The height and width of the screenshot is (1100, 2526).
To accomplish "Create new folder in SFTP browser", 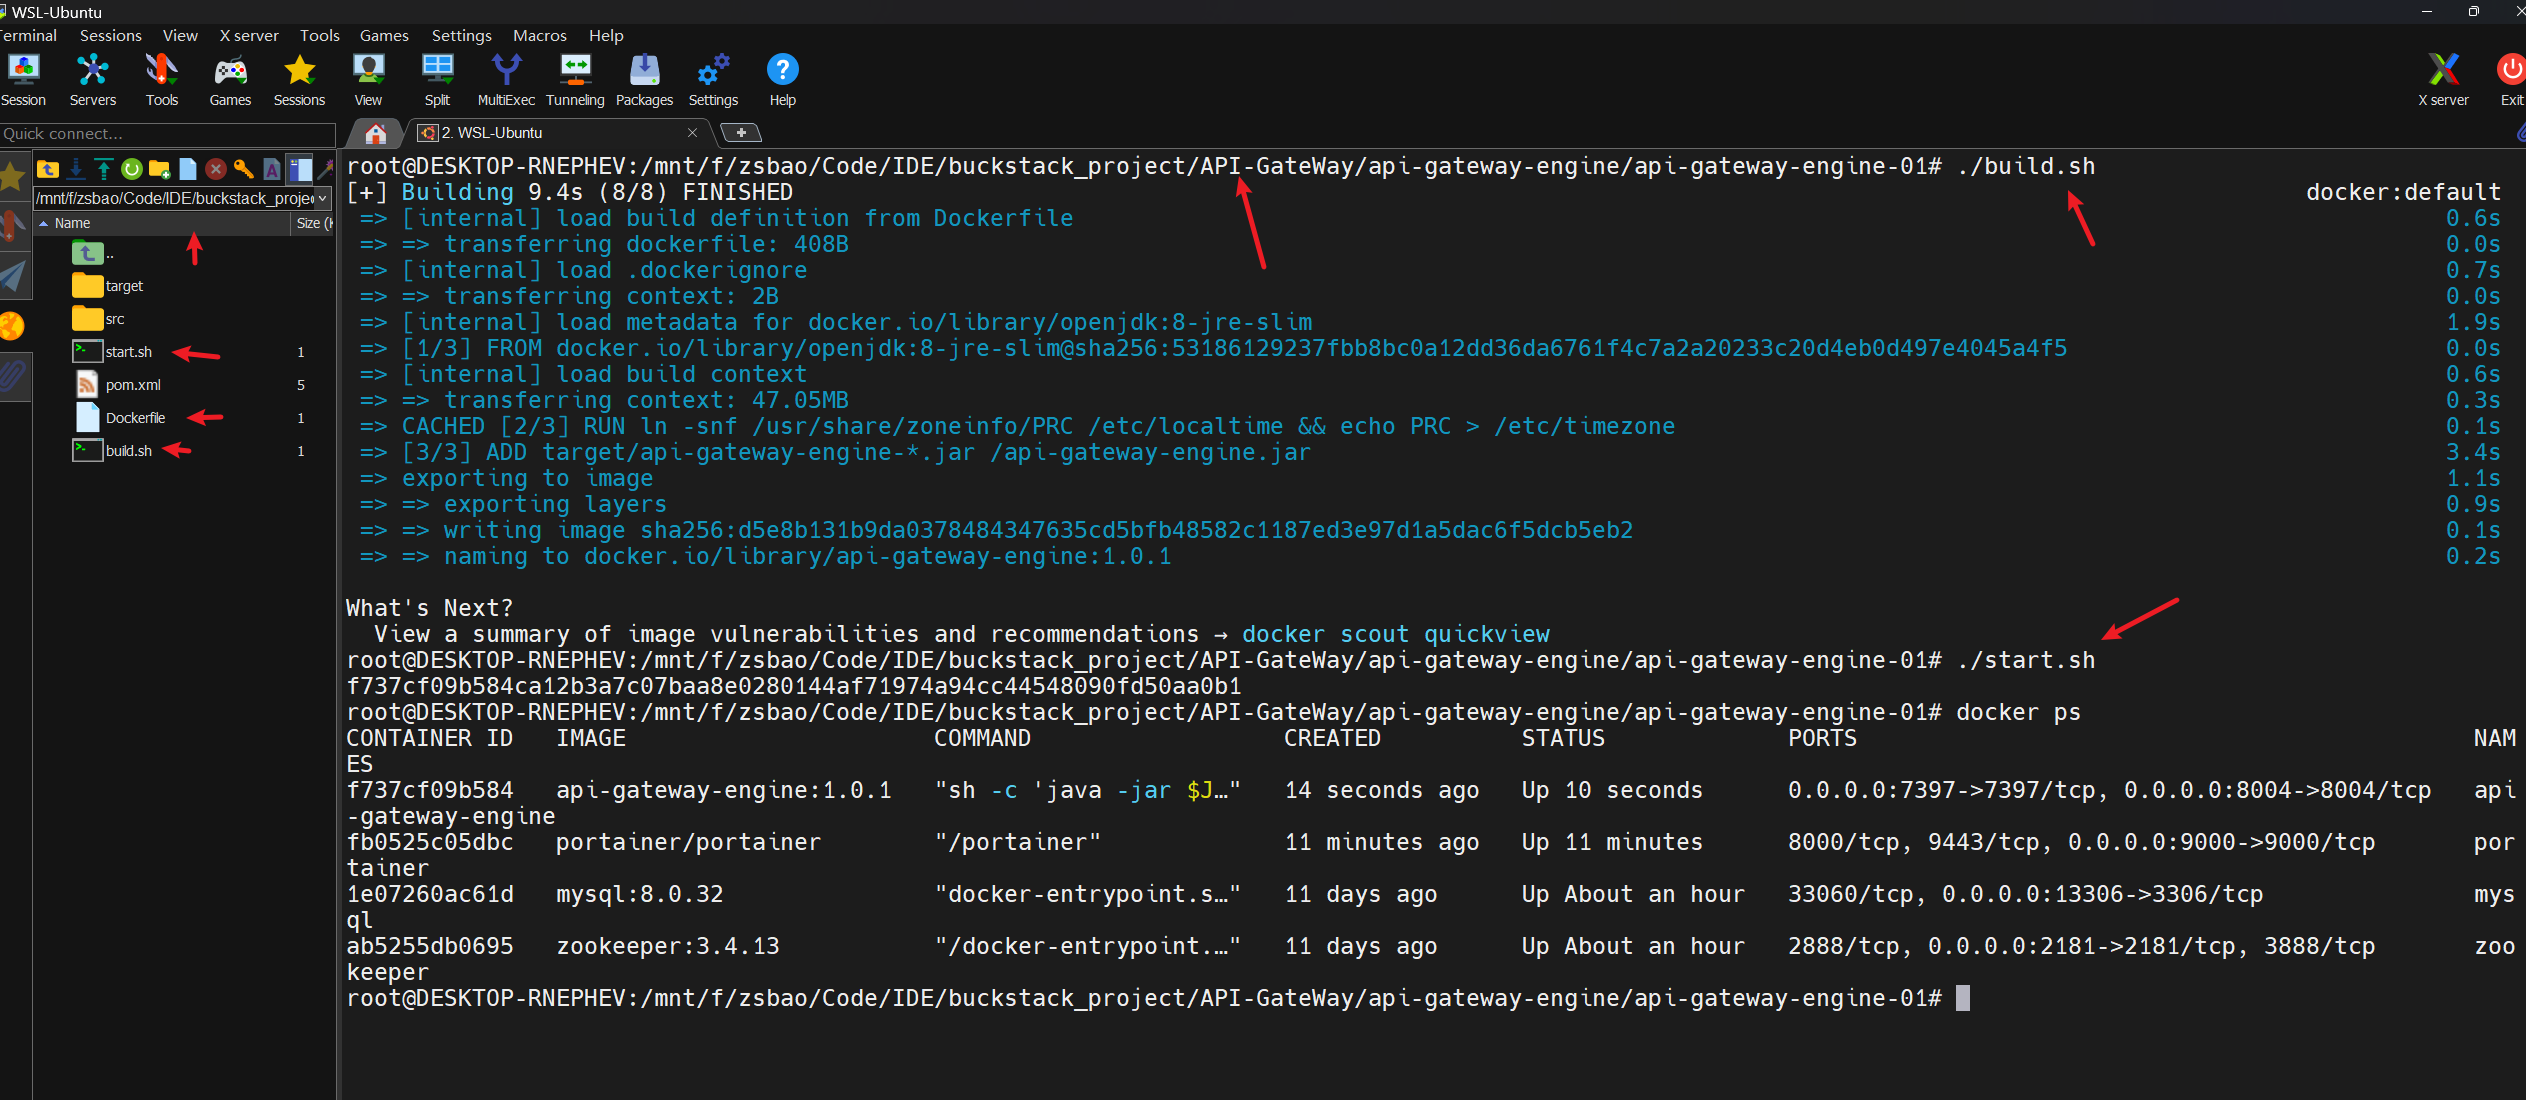I will click(159, 169).
